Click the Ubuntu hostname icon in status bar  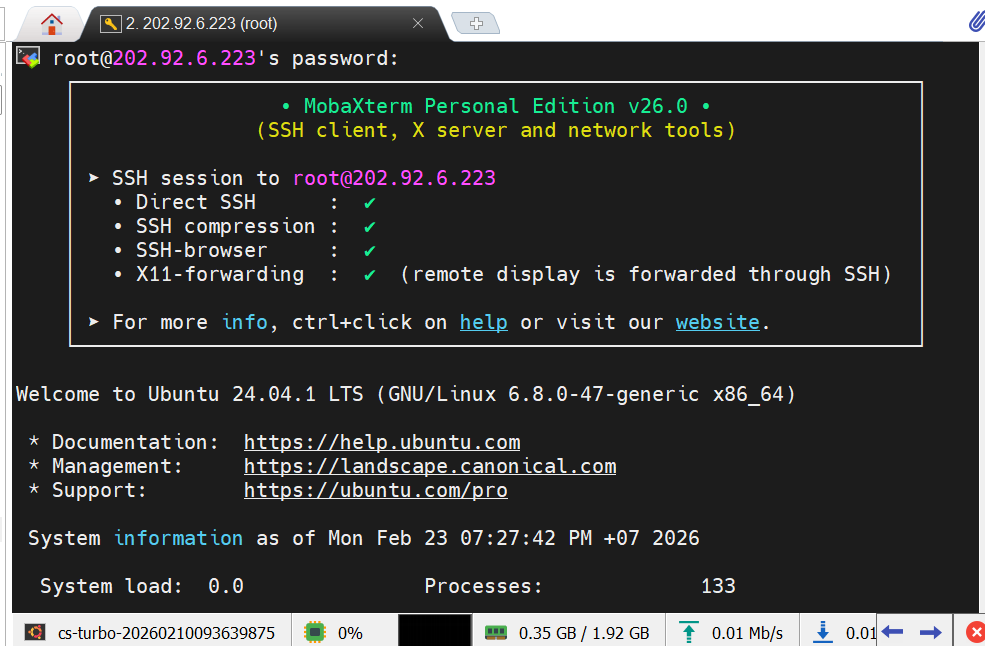[x=35, y=632]
